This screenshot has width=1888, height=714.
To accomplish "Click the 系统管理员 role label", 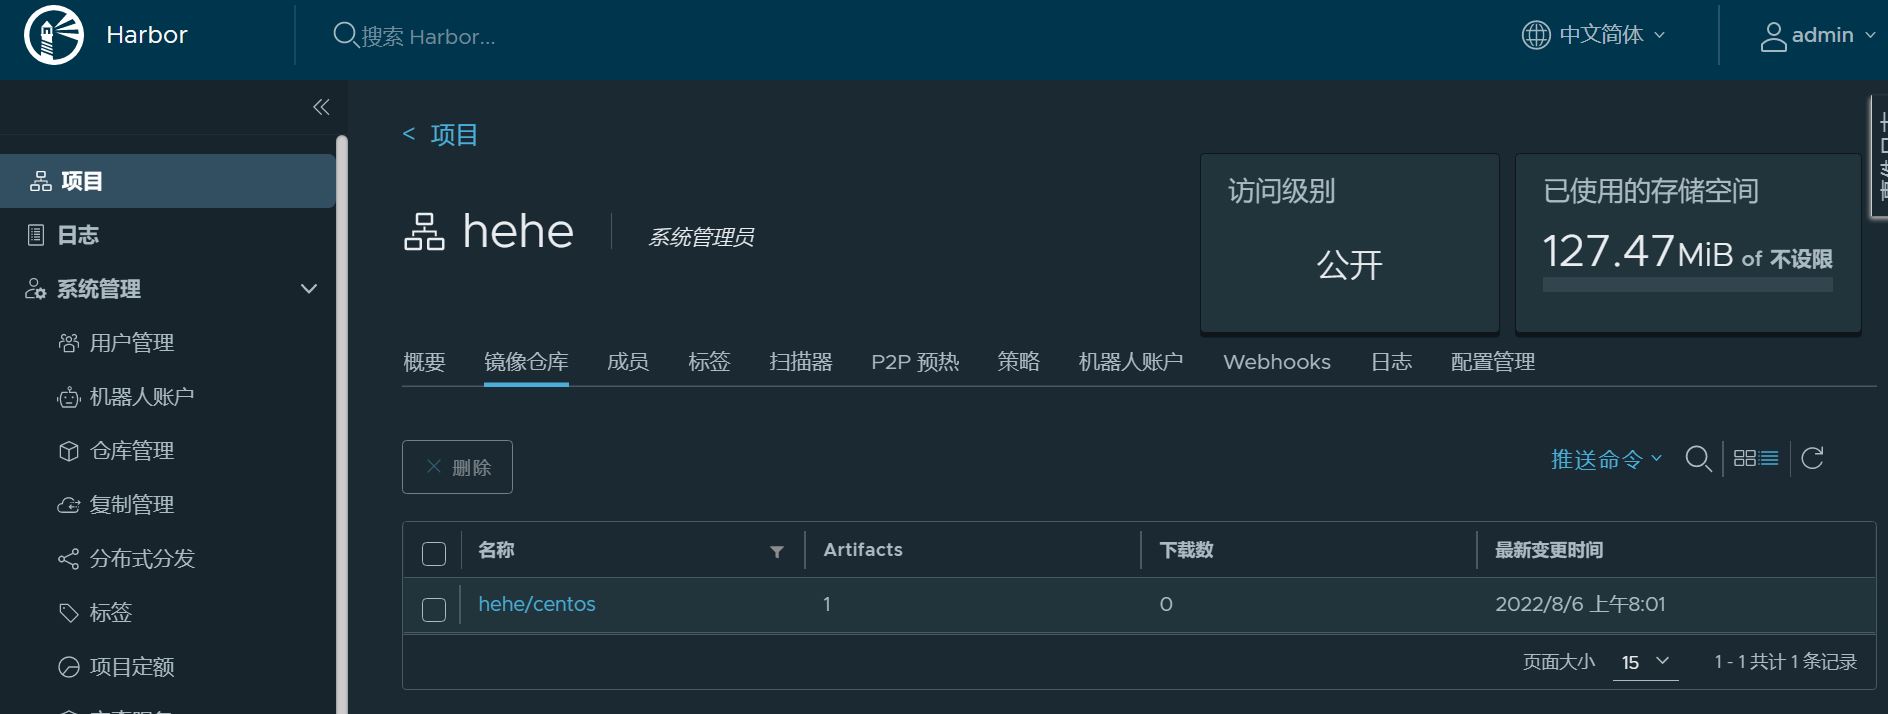I will (701, 237).
